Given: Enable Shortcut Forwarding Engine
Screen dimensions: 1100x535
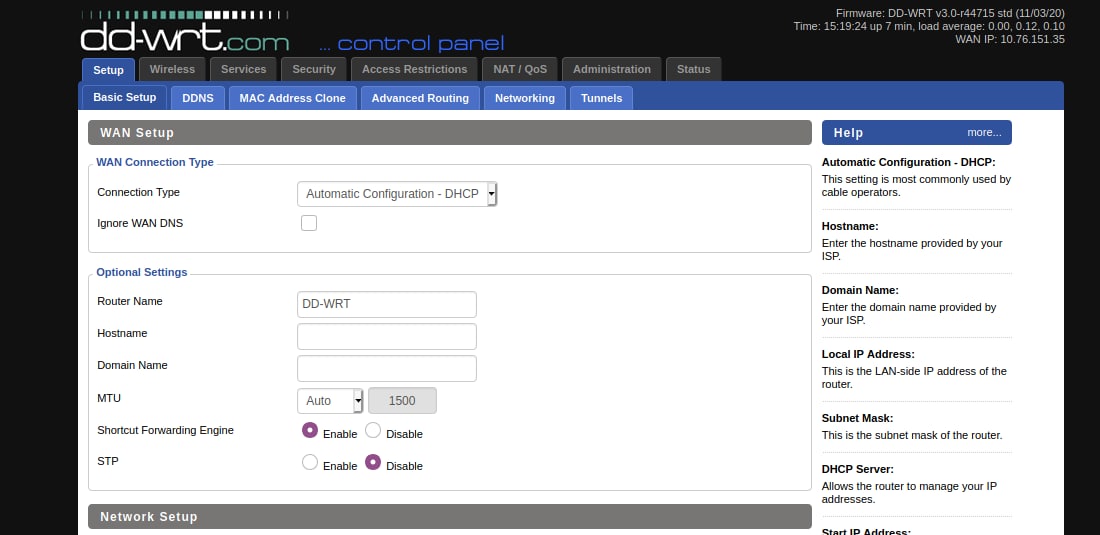Looking at the screenshot, I should tap(310, 431).
